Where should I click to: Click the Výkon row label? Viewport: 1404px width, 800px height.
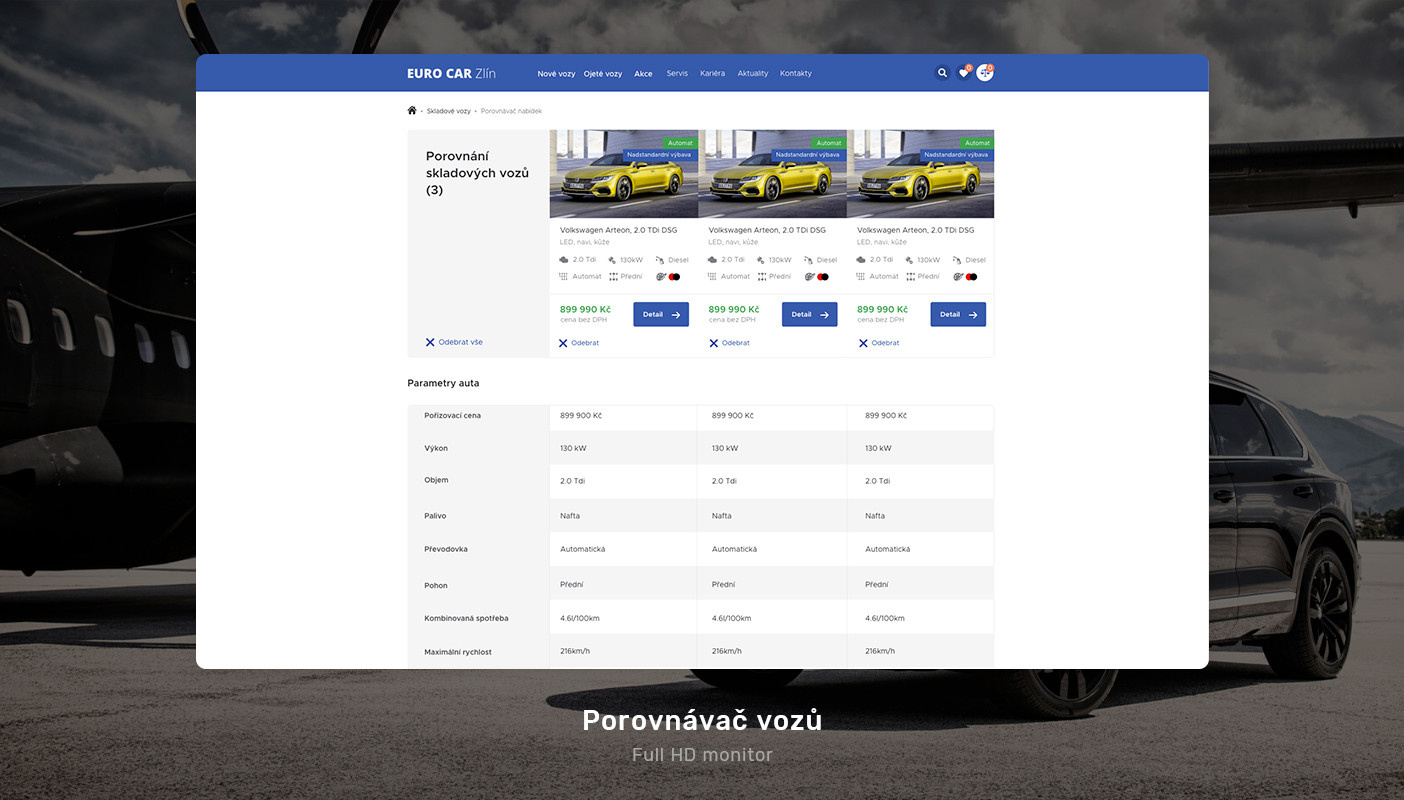436,448
